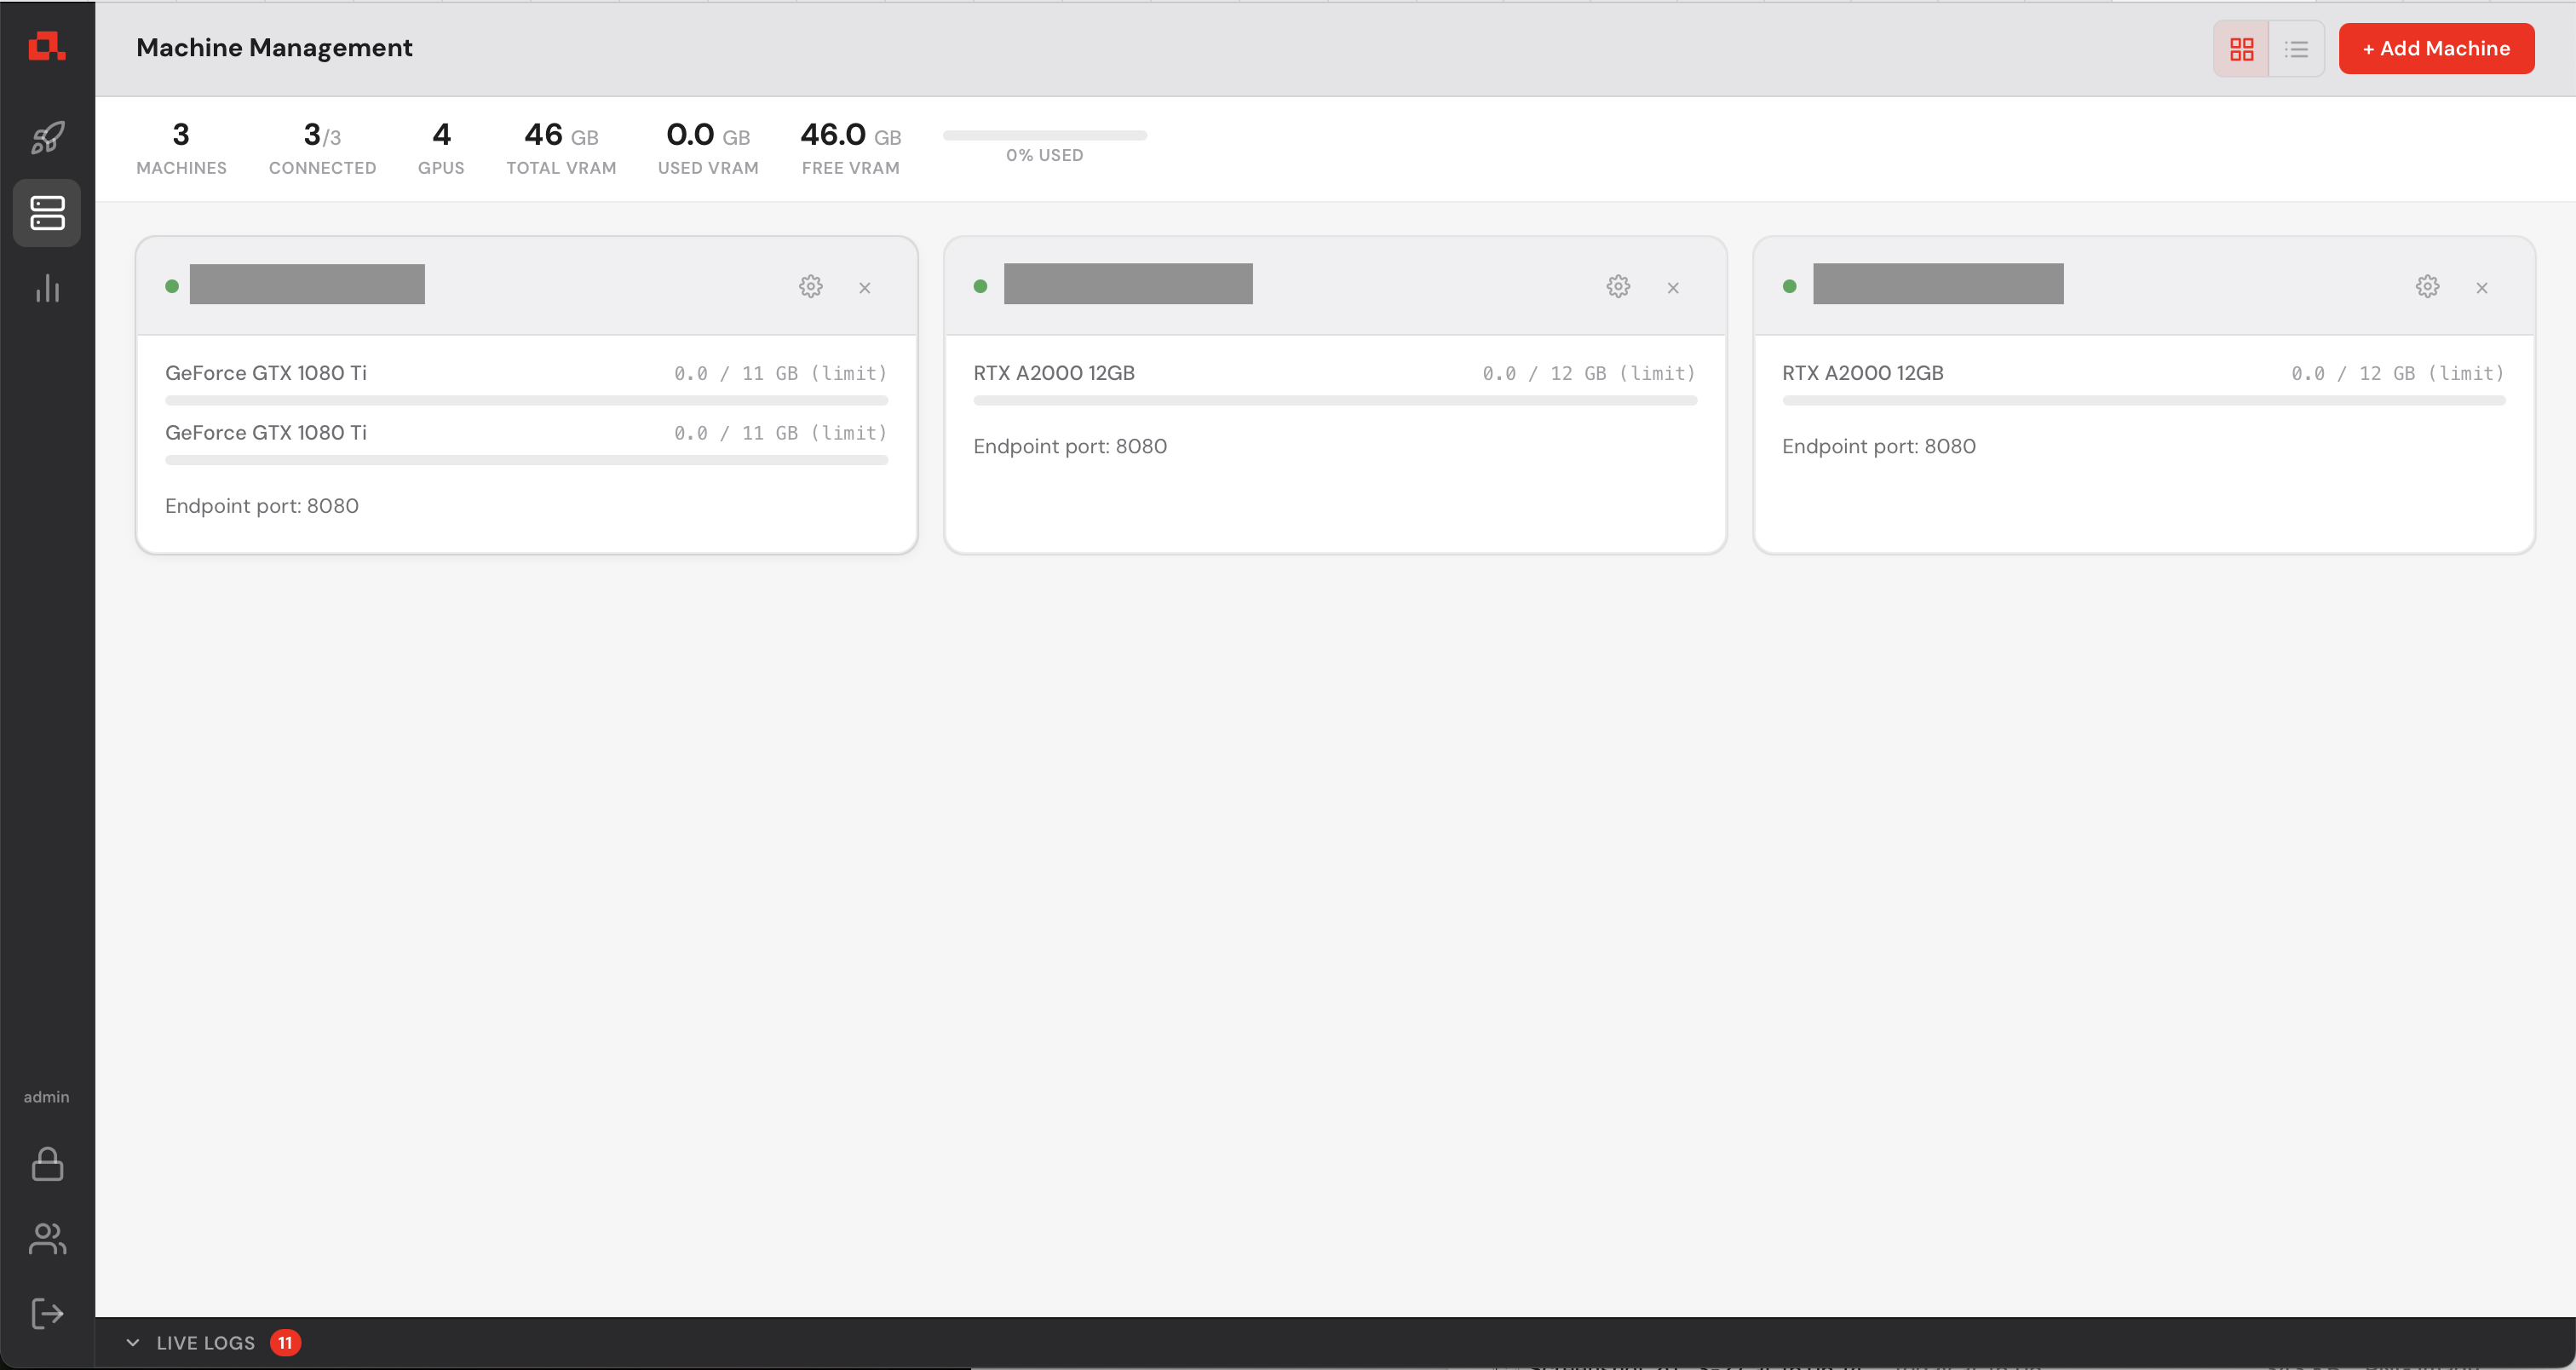The height and width of the screenshot is (1370, 2576).
Task: Open the users management icon
Action: (x=47, y=1239)
